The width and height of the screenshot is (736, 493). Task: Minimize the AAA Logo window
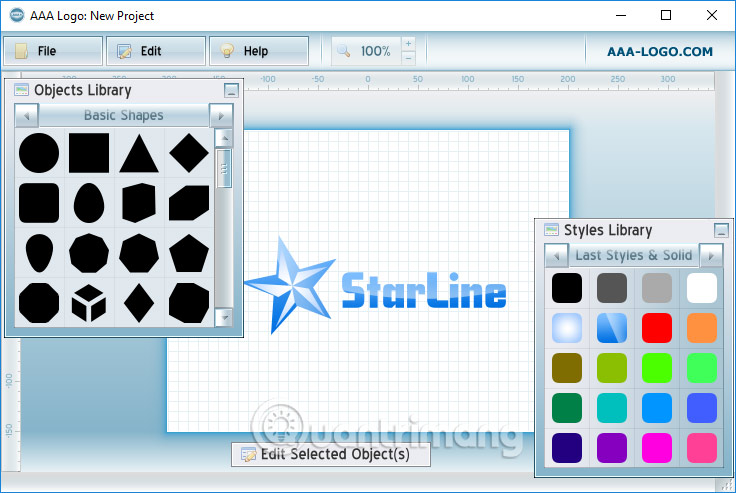621,15
